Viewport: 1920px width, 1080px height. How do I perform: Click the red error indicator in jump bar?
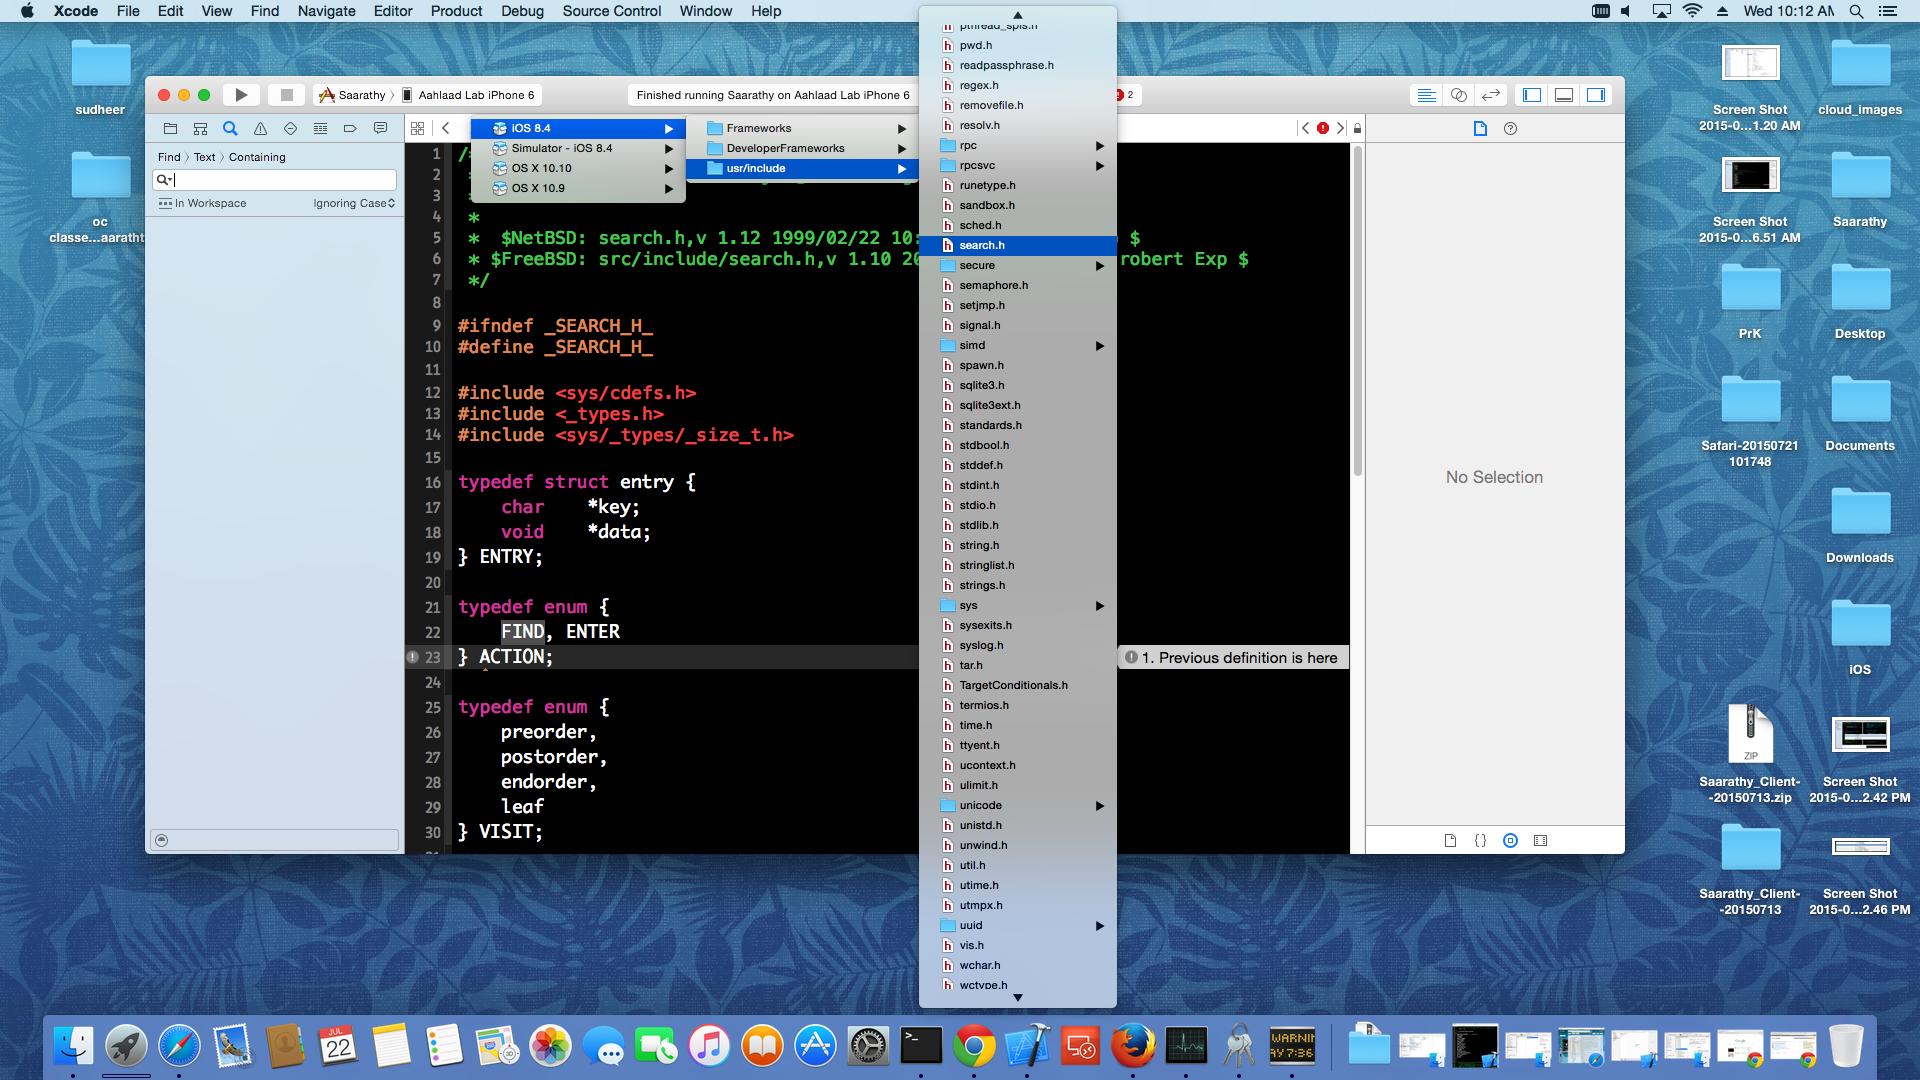point(1323,128)
